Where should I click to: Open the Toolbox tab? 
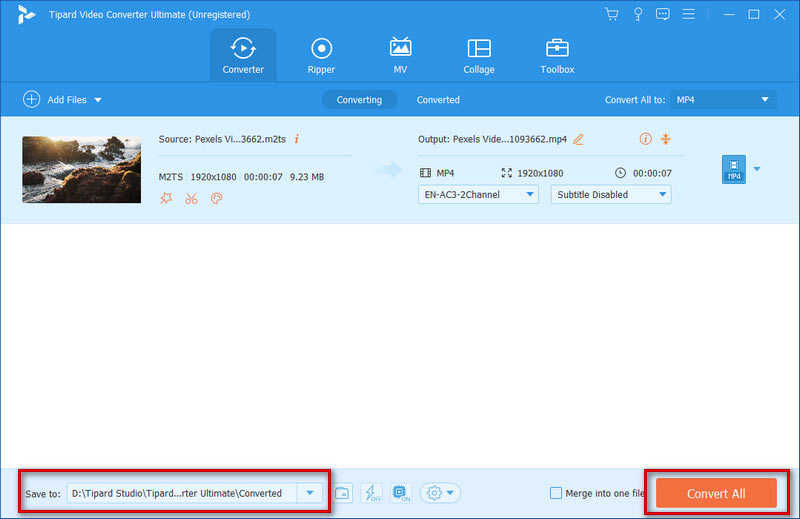[557, 55]
